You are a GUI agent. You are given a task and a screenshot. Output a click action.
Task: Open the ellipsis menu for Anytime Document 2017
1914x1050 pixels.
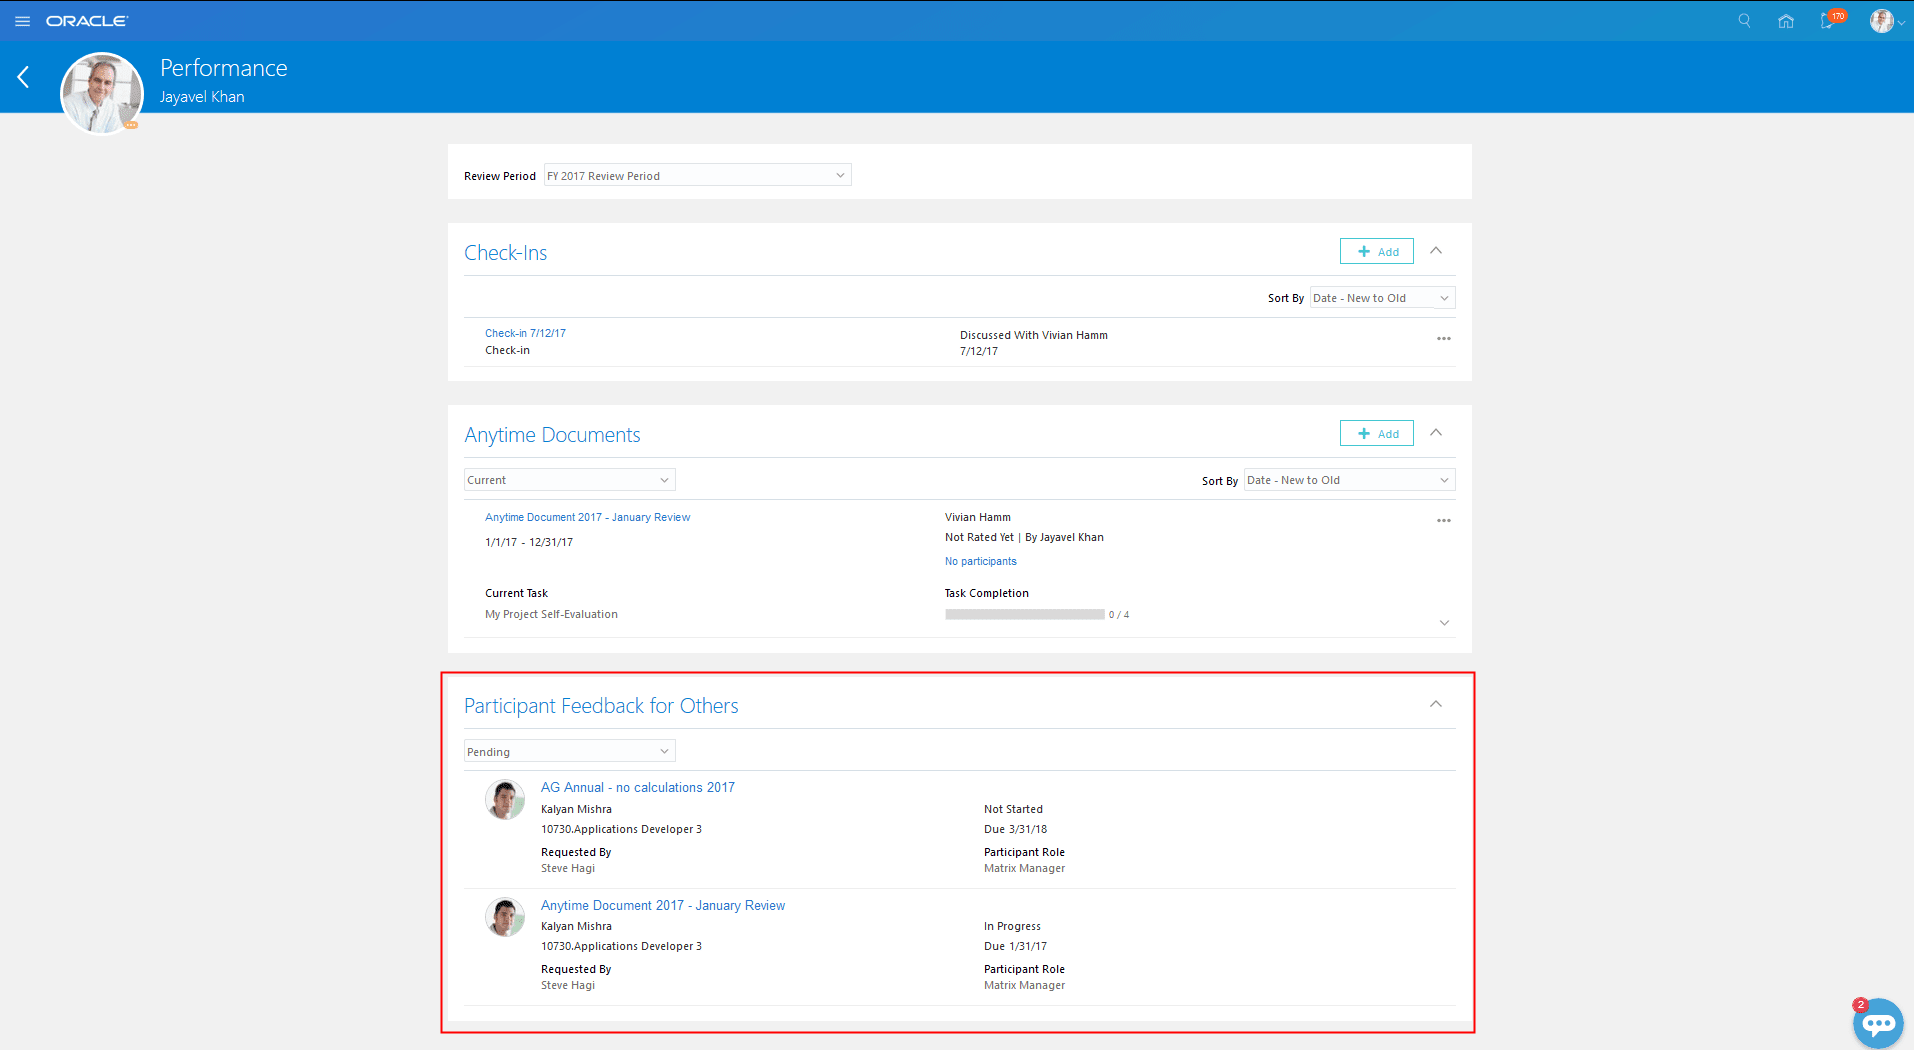[x=1443, y=520]
